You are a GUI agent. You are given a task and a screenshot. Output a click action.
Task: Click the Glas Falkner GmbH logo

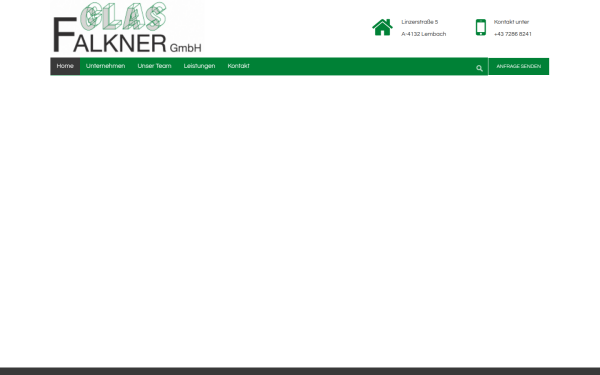(x=127, y=28)
